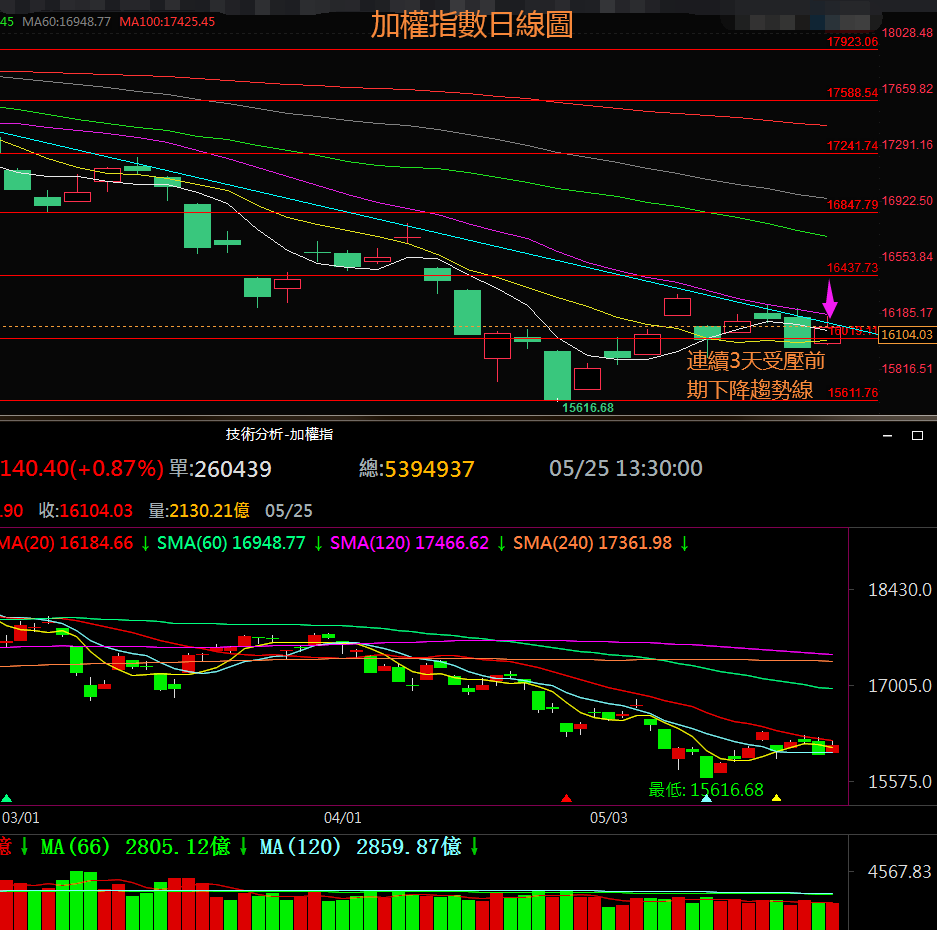The height and width of the screenshot is (930, 937).
Task: Toggle the SMA(120) 17466.62 indicator label
Action: tap(409, 544)
